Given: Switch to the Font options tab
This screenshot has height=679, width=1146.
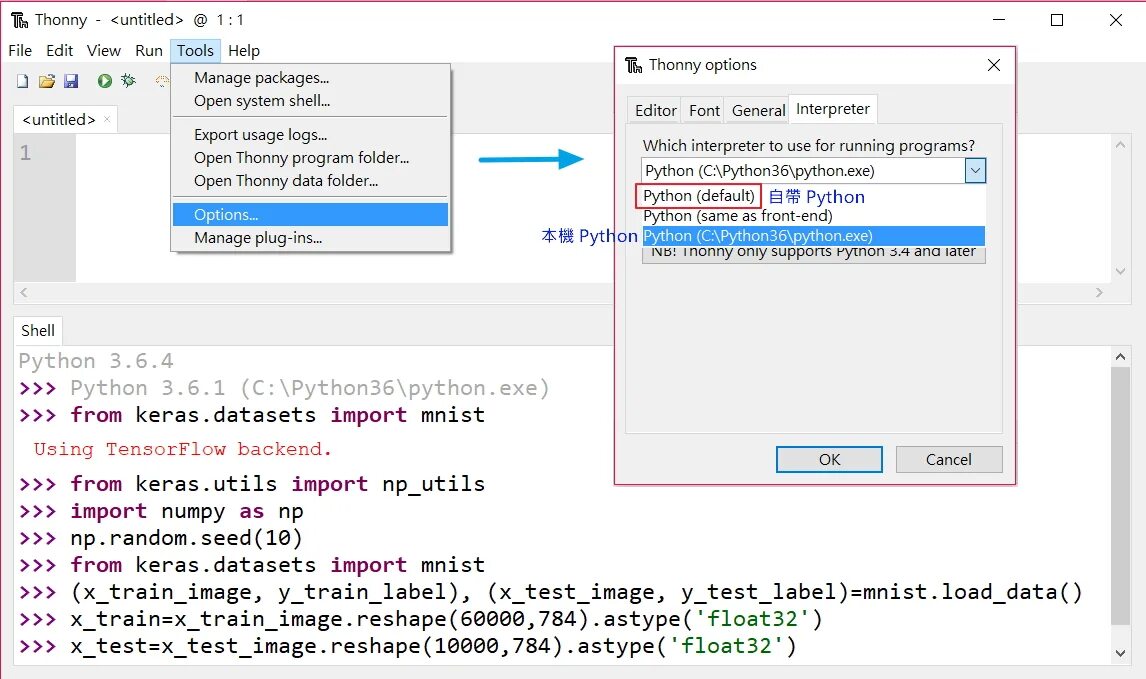Looking at the screenshot, I should click(x=704, y=110).
